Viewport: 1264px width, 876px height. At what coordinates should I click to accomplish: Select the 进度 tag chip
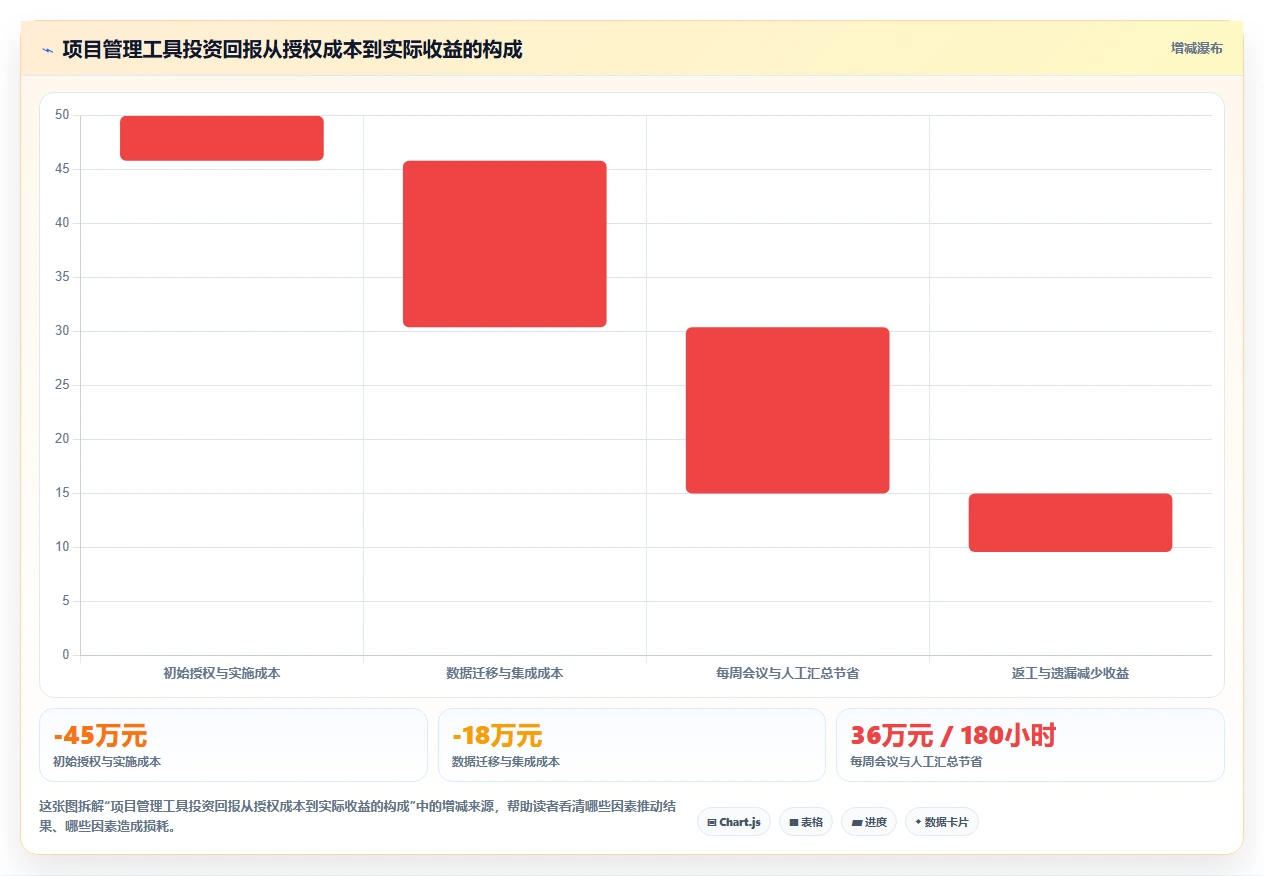[869, 822]
